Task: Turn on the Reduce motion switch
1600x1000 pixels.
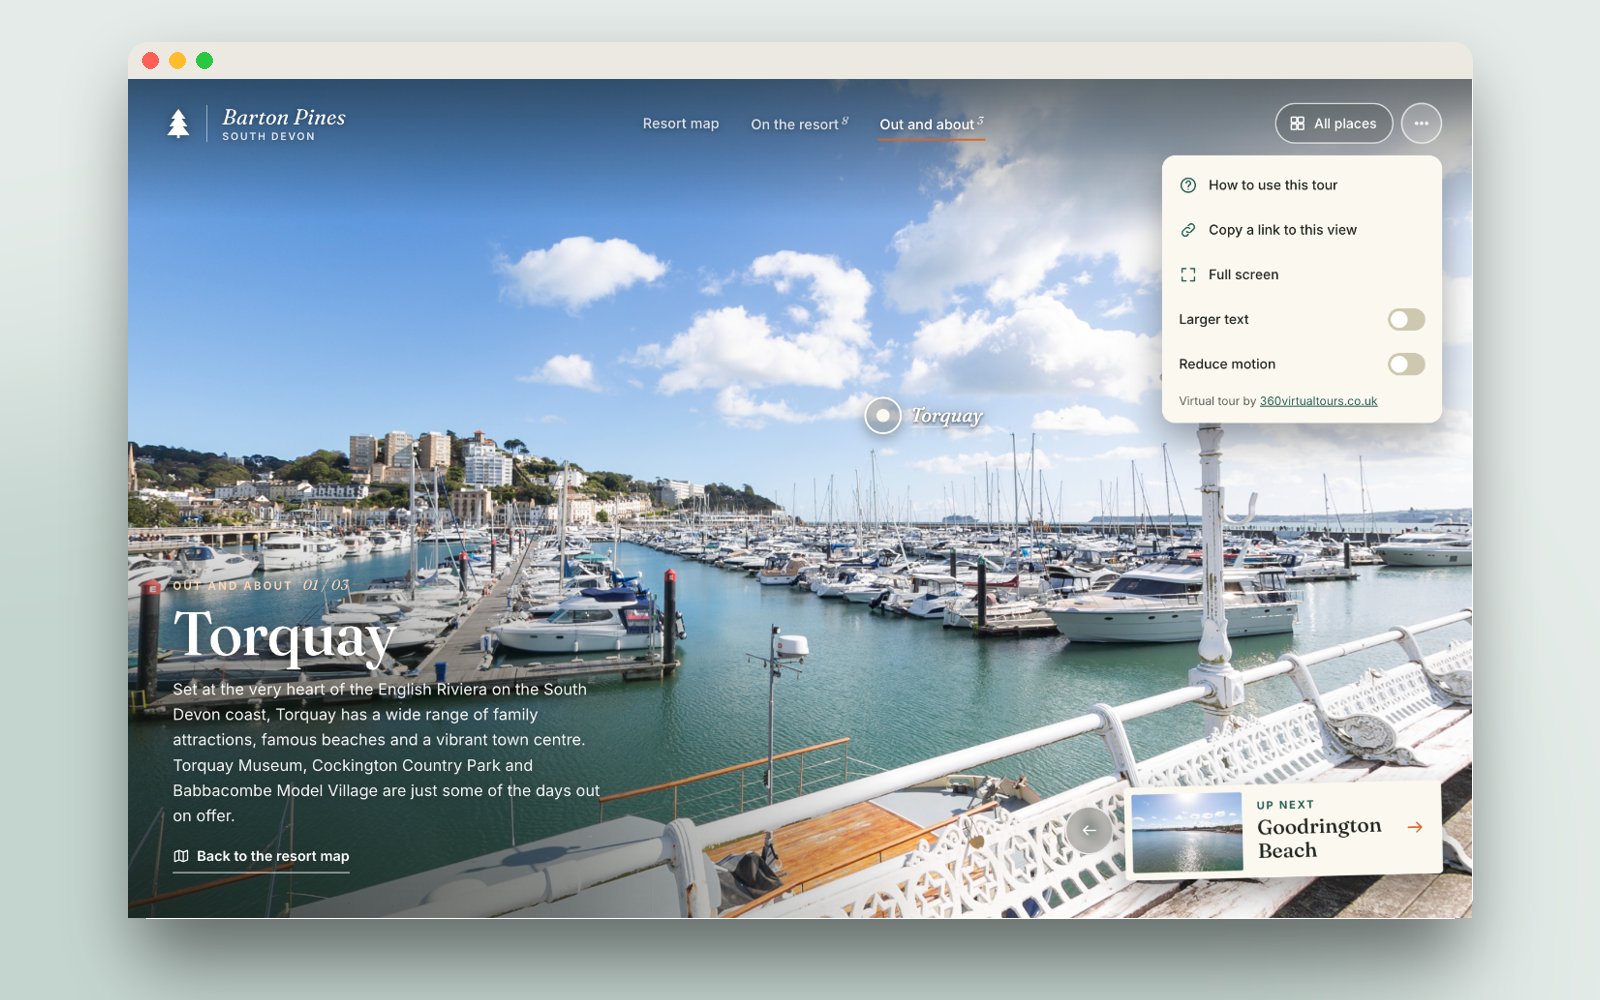Action: [1406, 364]
